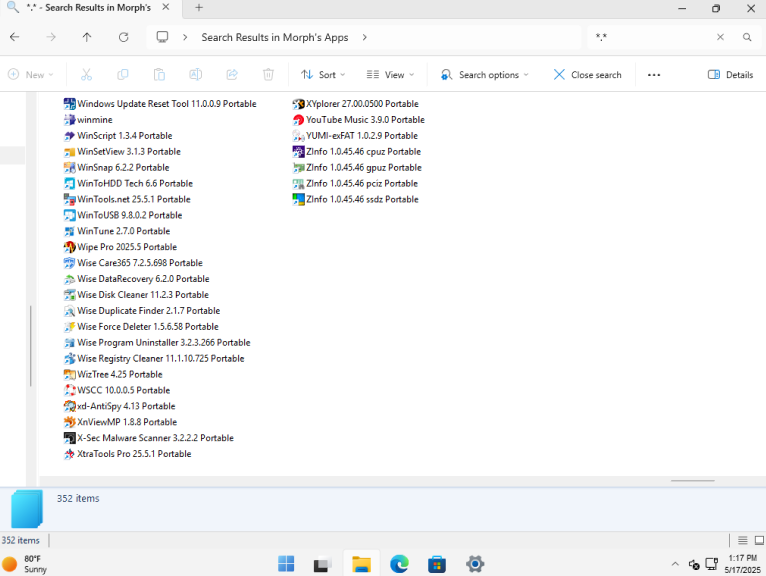Viewport: 766px width, 576px height.
Task: Switch to large thumbnails view layout
Action: click(x=759, y=540)
